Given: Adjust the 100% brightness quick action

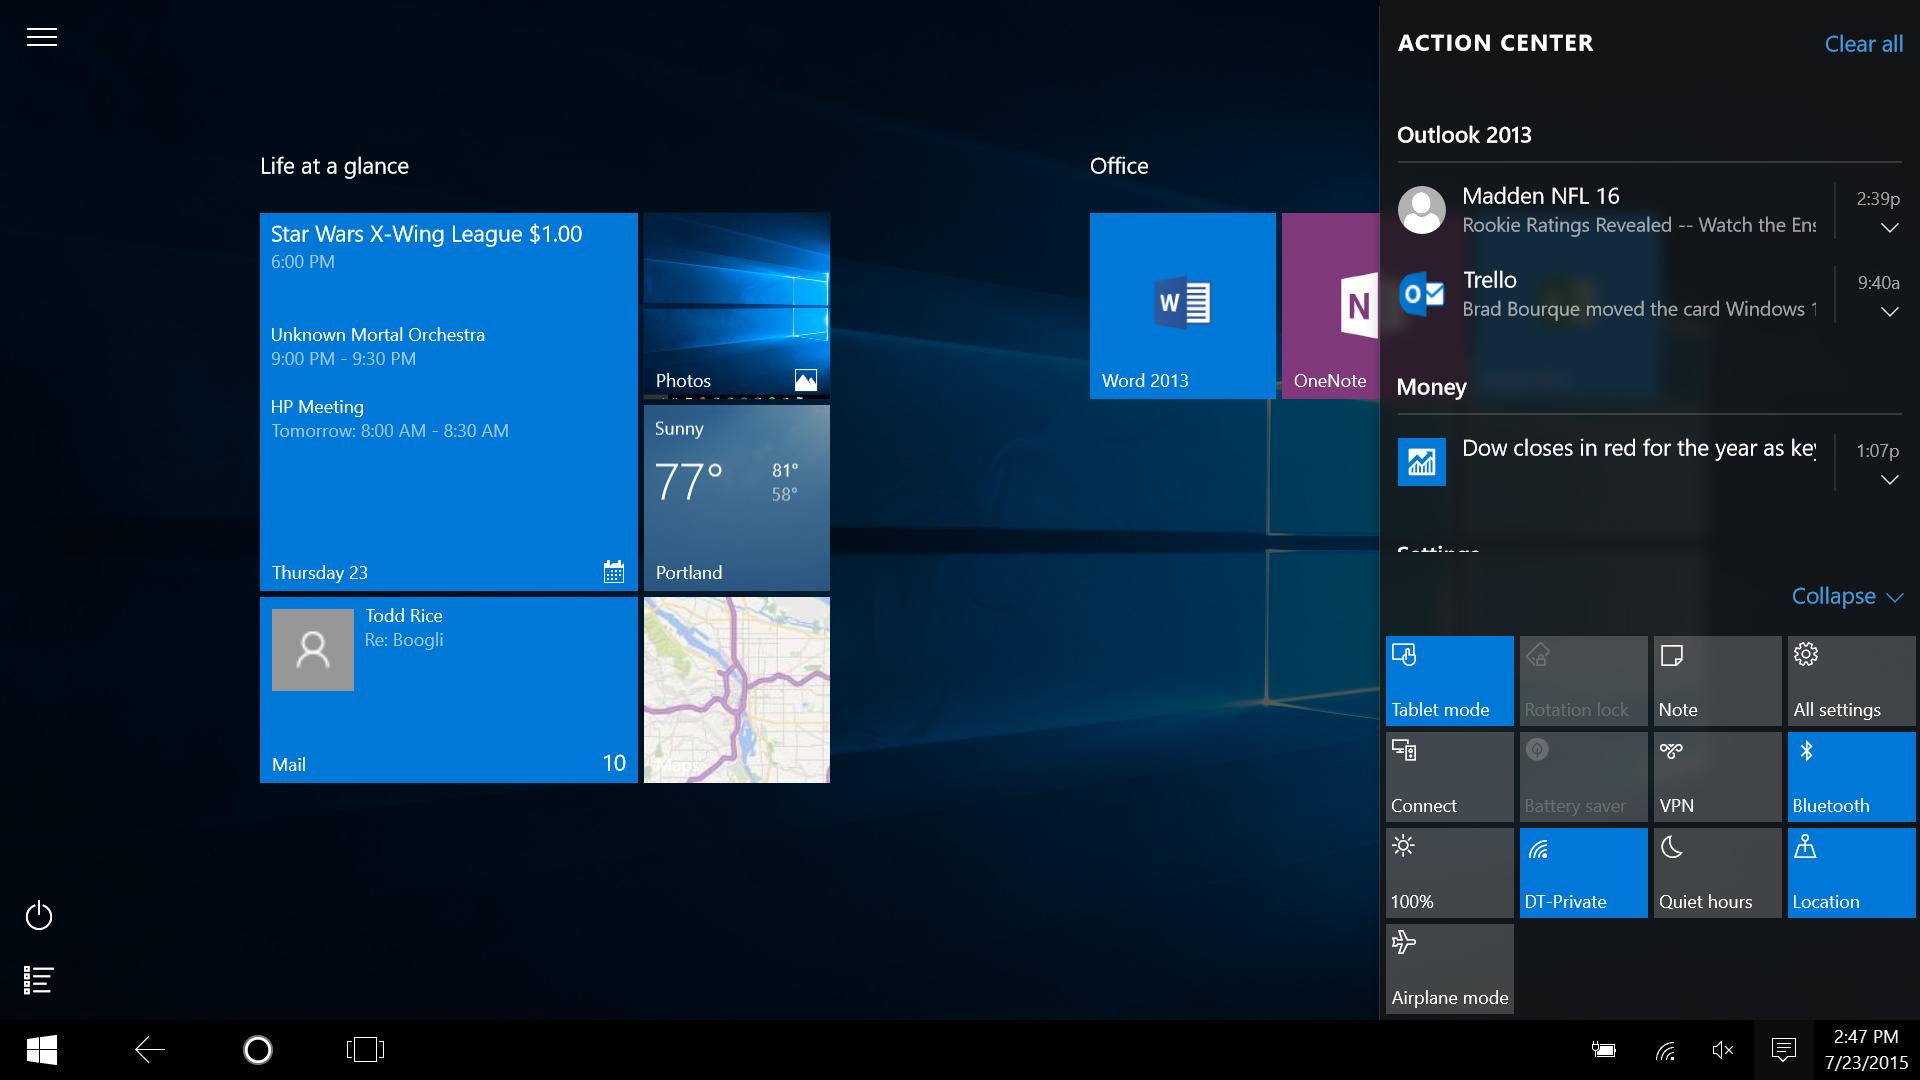Looking at the screenshot, I should (1450, 873).
